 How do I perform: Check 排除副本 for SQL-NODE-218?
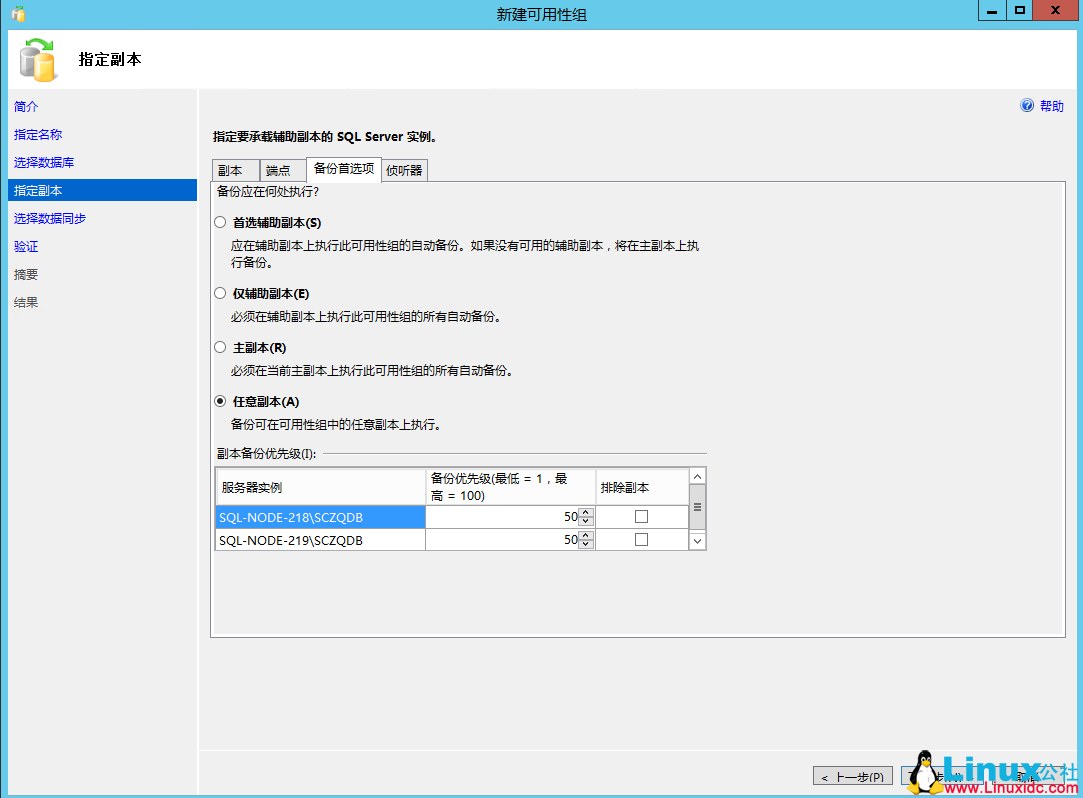point(643,517)
